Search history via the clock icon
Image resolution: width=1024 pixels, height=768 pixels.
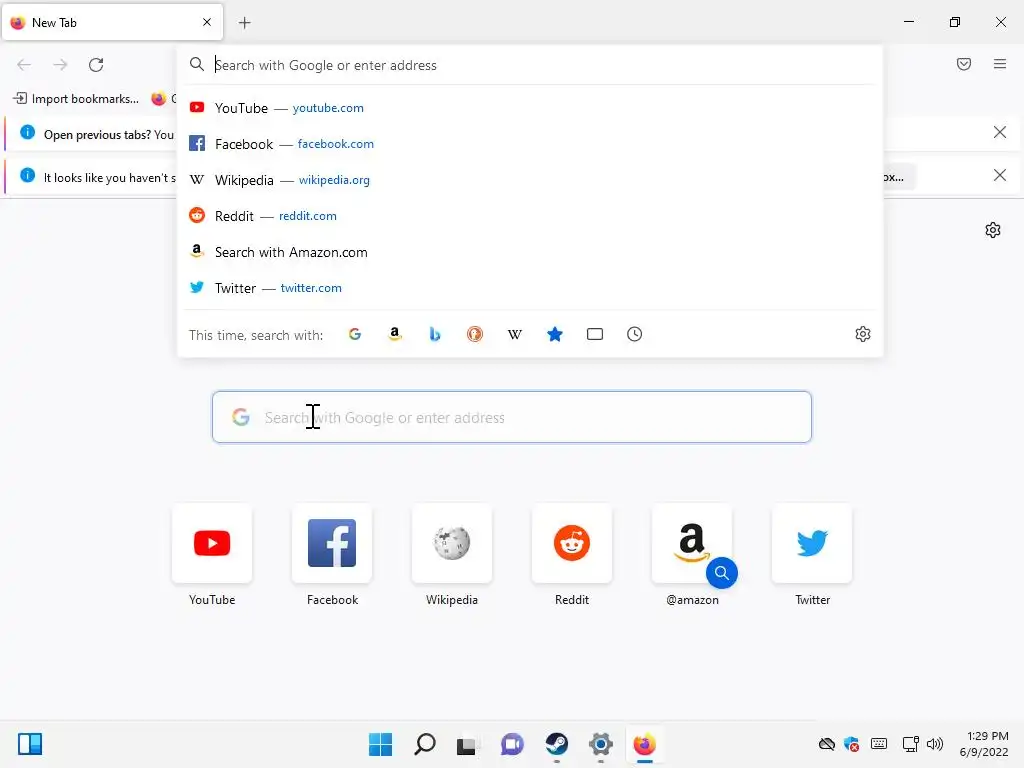(635, 334)
